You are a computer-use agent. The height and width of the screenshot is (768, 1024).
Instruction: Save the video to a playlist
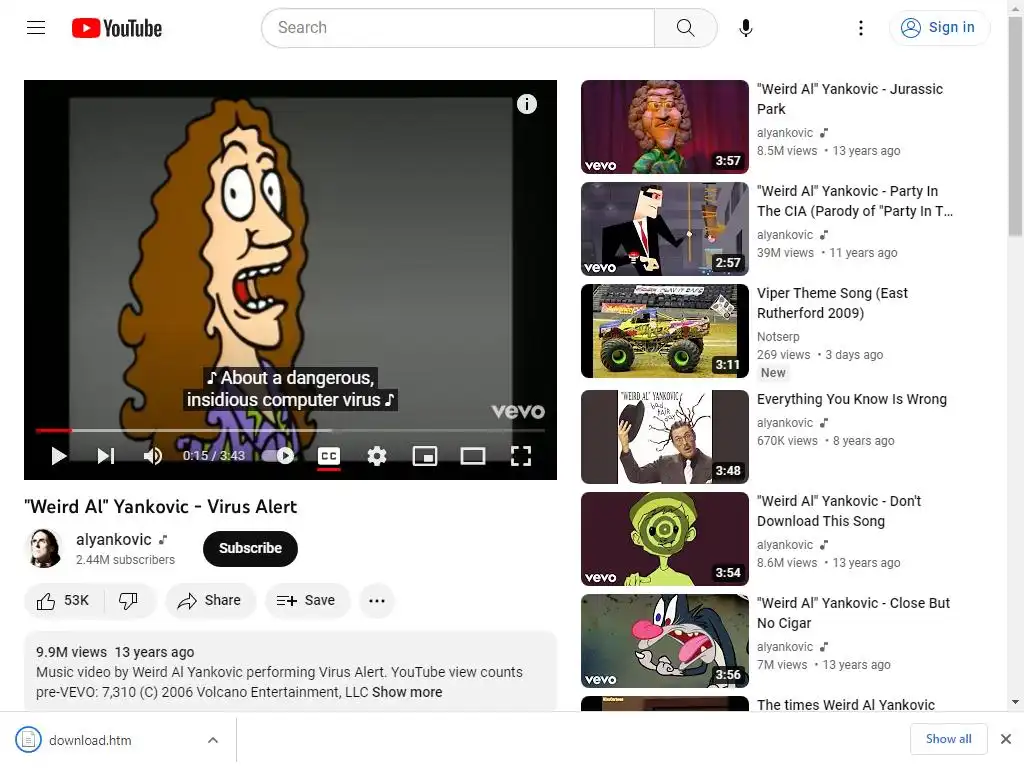pyautogui.click(x=307, y=601)
